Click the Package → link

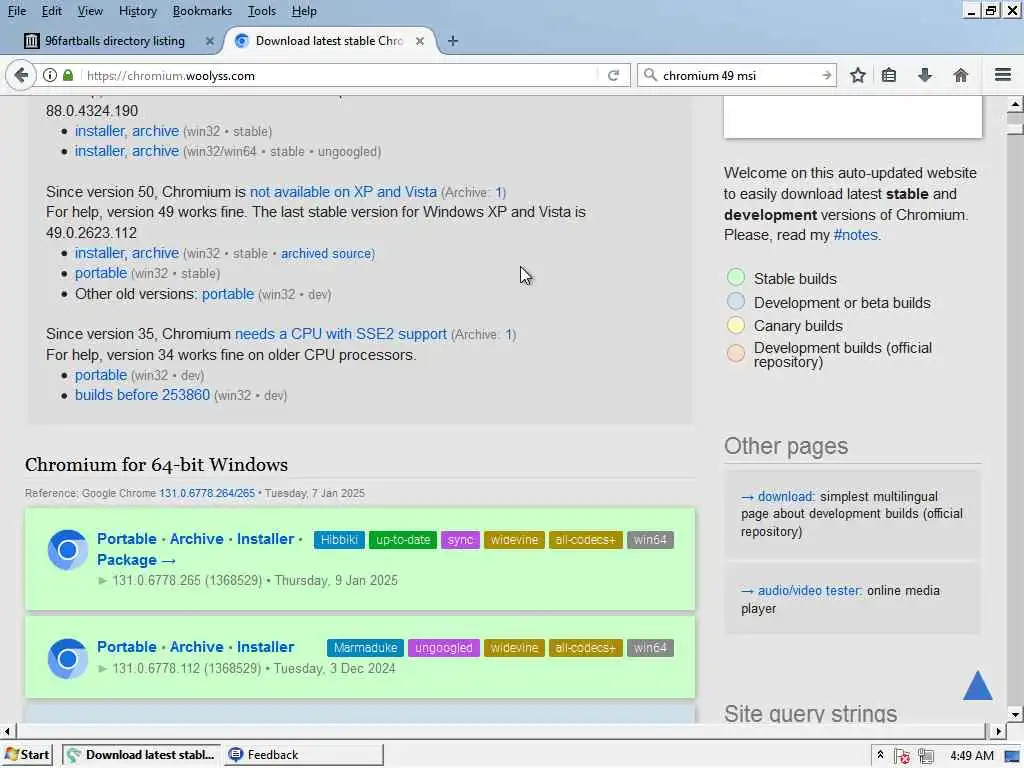pyautogui.click(x=136, y=560)
